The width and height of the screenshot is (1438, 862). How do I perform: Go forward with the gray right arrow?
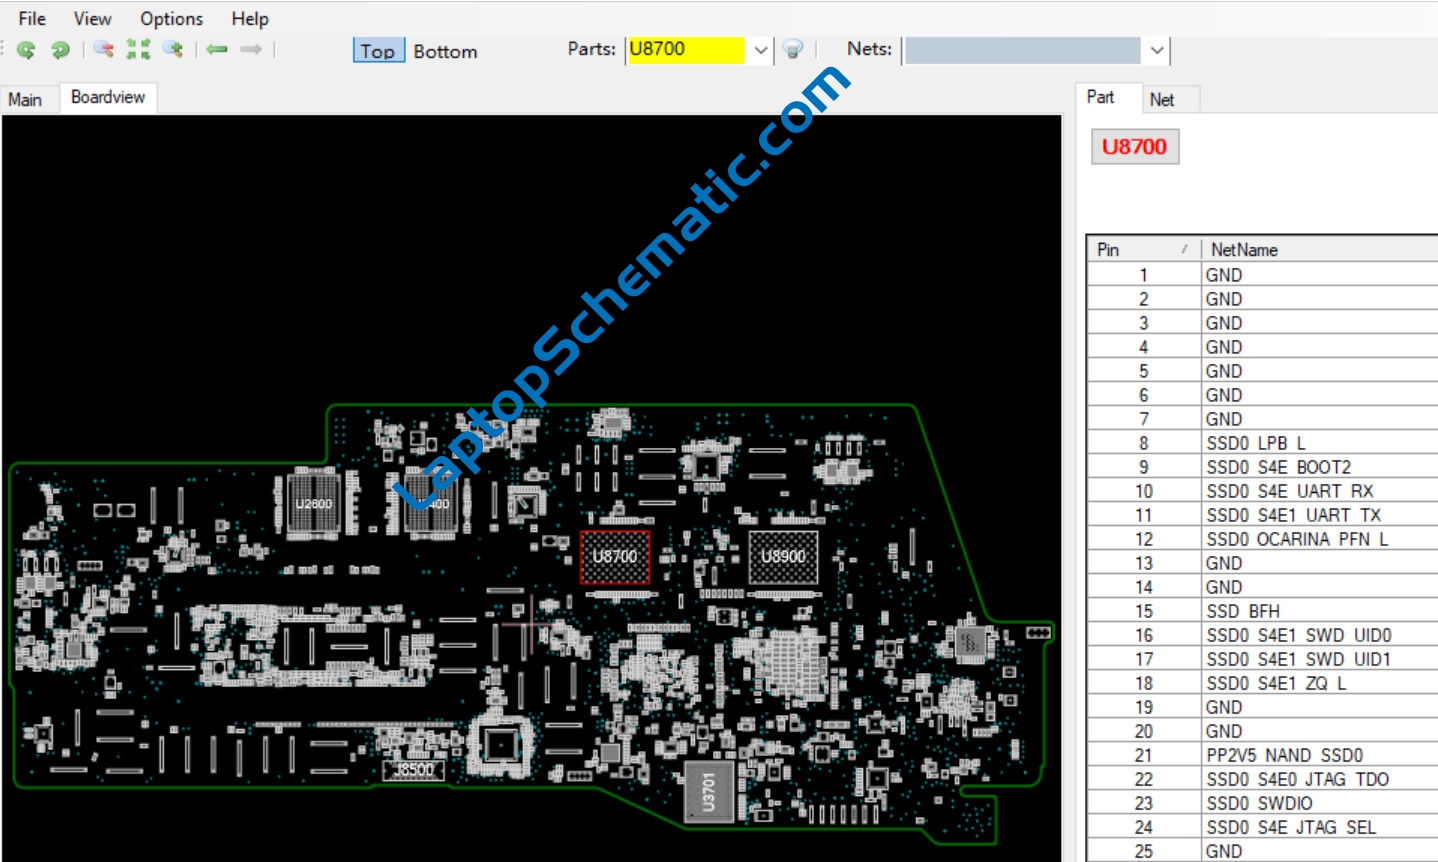(251, 49)
